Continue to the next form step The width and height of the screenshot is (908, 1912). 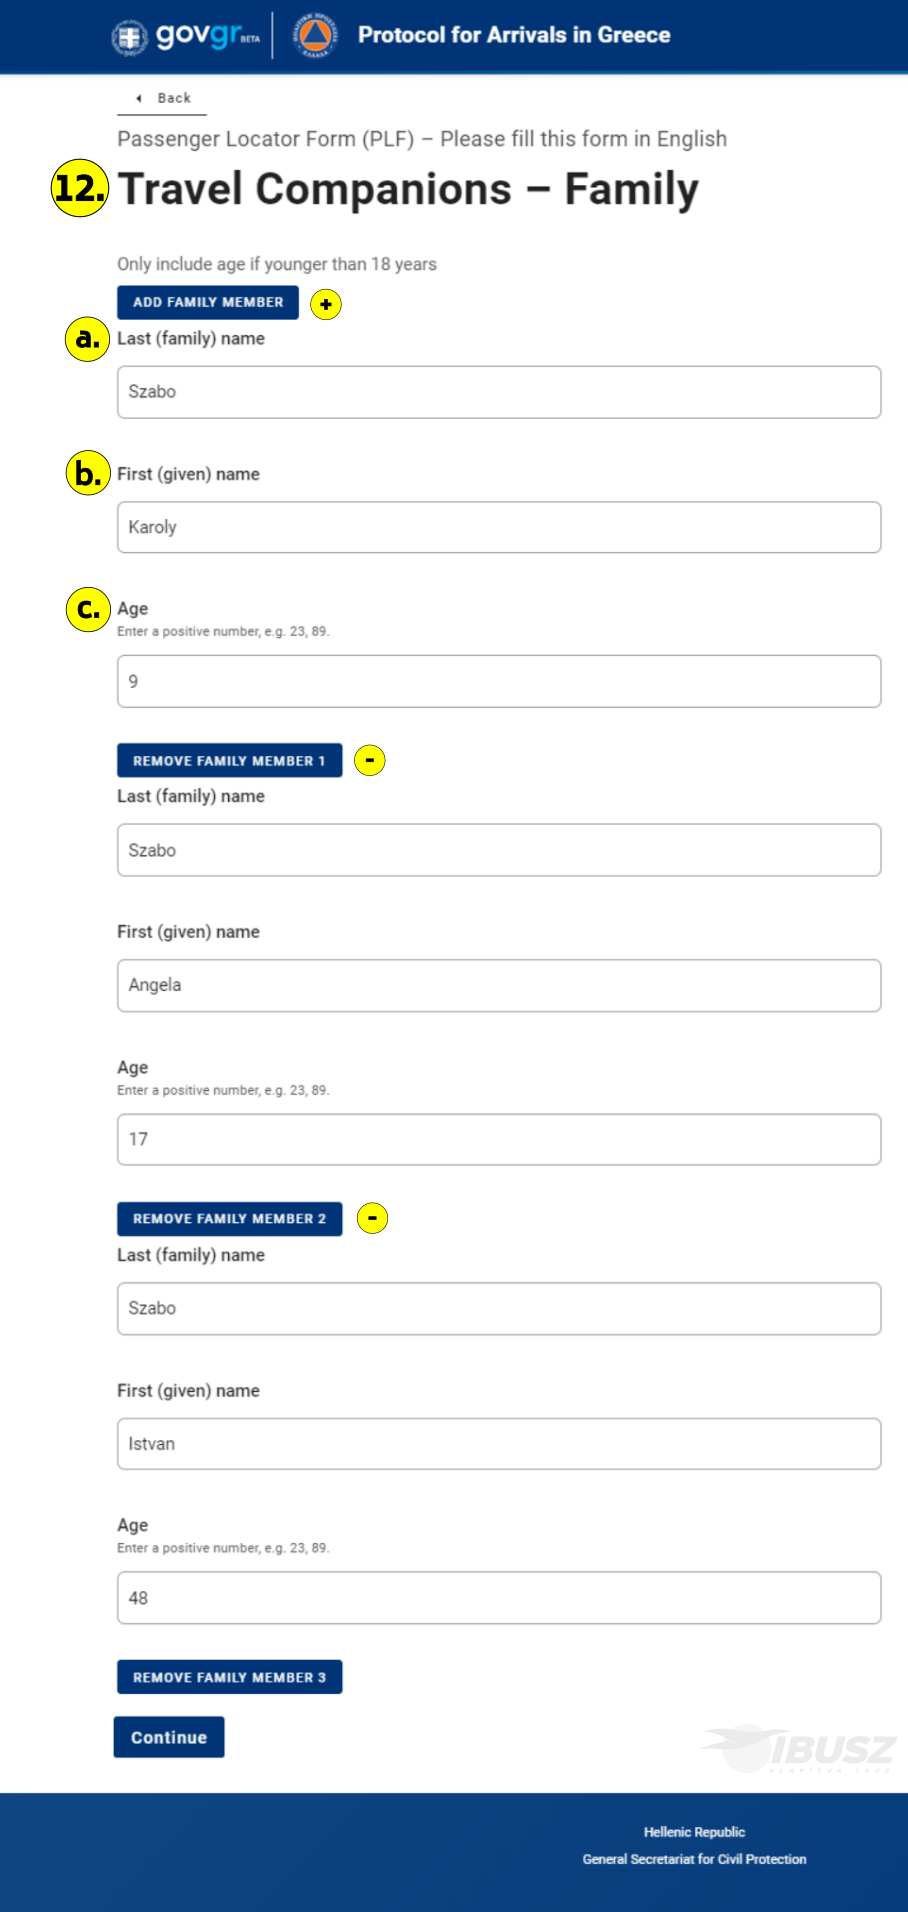[169, 1737]
